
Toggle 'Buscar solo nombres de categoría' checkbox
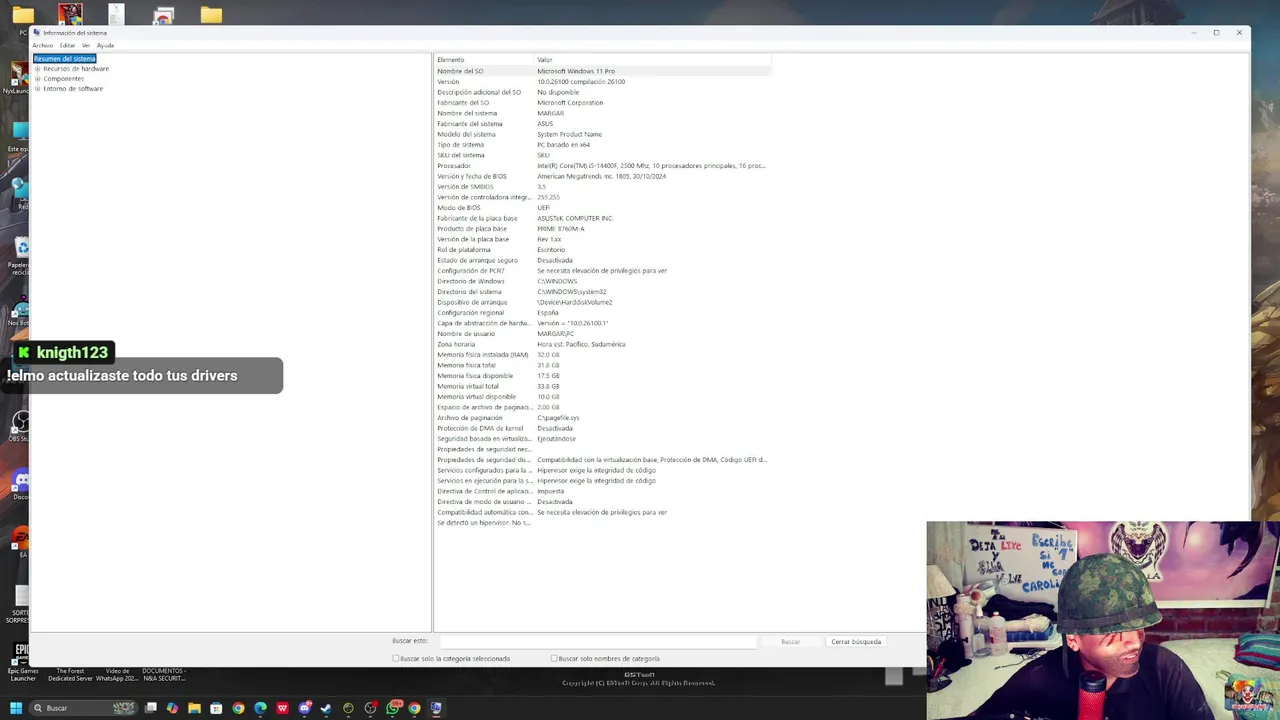(x=554, y=659)
